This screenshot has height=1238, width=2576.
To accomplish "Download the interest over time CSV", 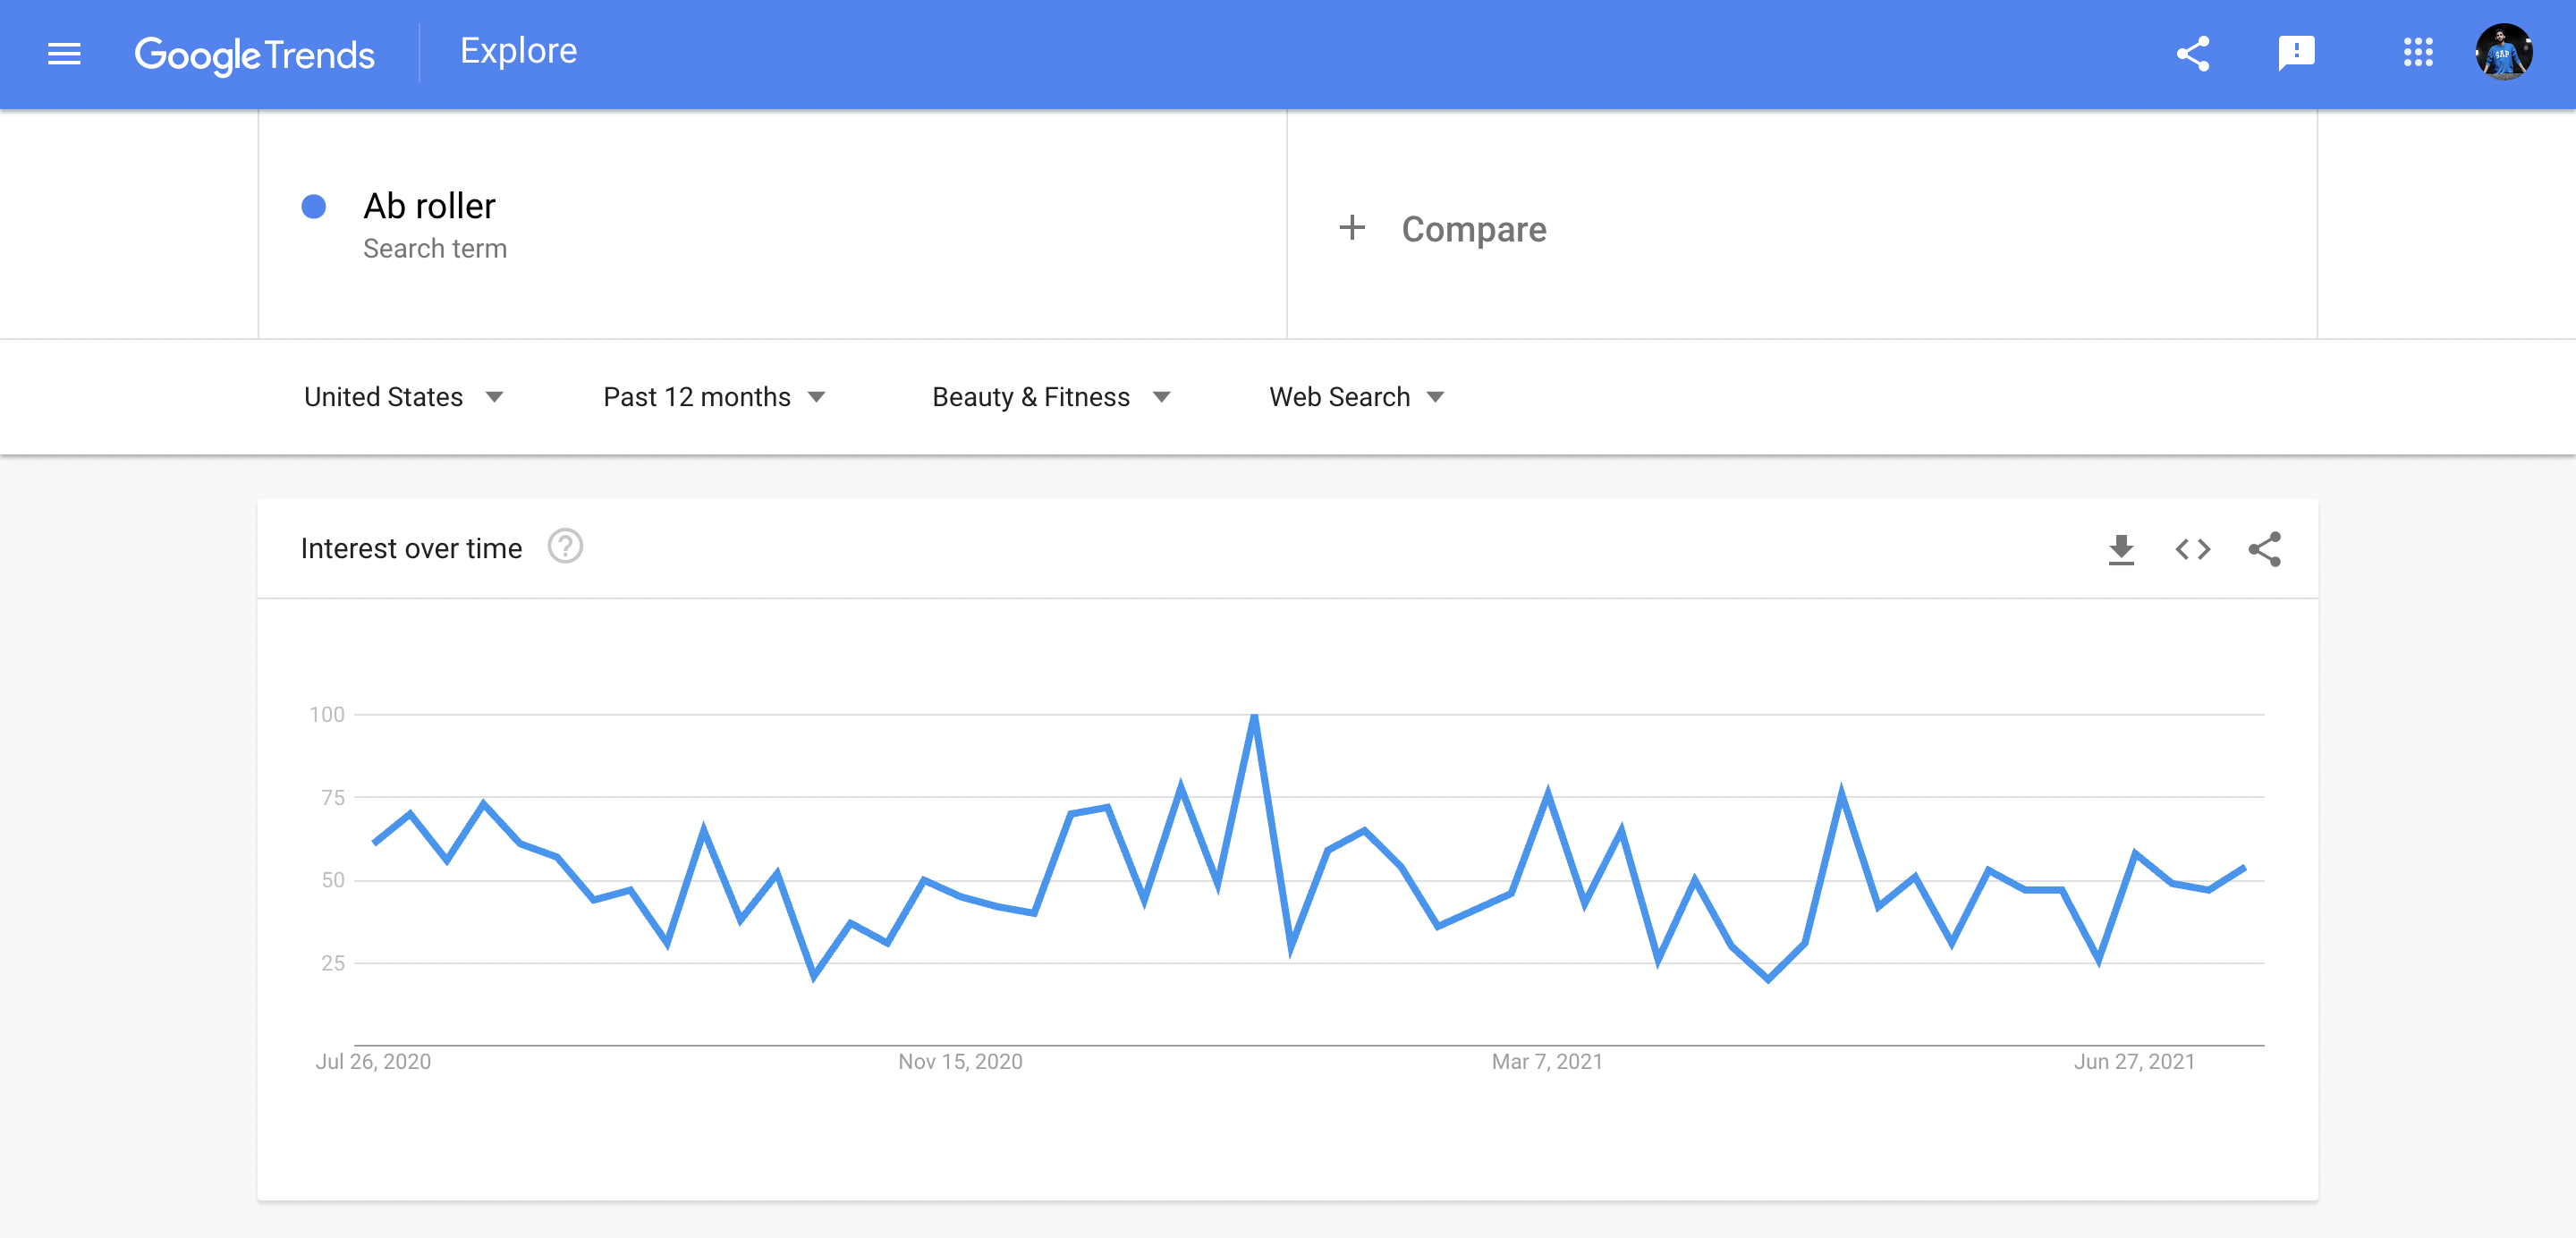I will click(x=2120, y=549).
